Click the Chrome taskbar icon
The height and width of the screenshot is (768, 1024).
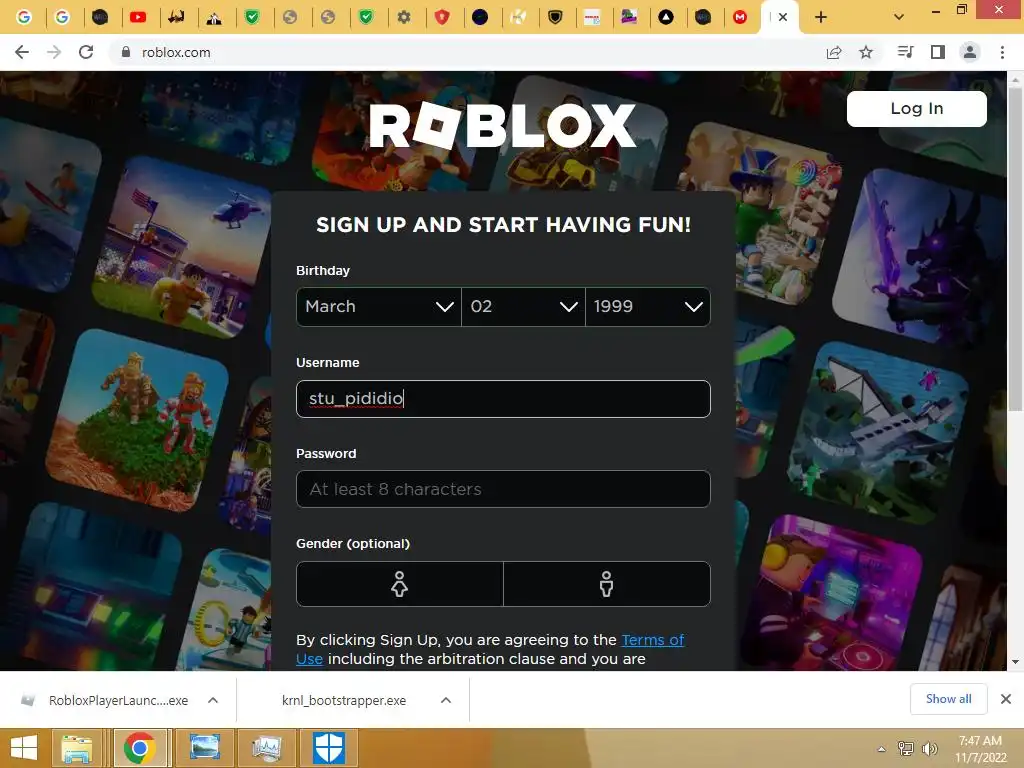[139, 748]
